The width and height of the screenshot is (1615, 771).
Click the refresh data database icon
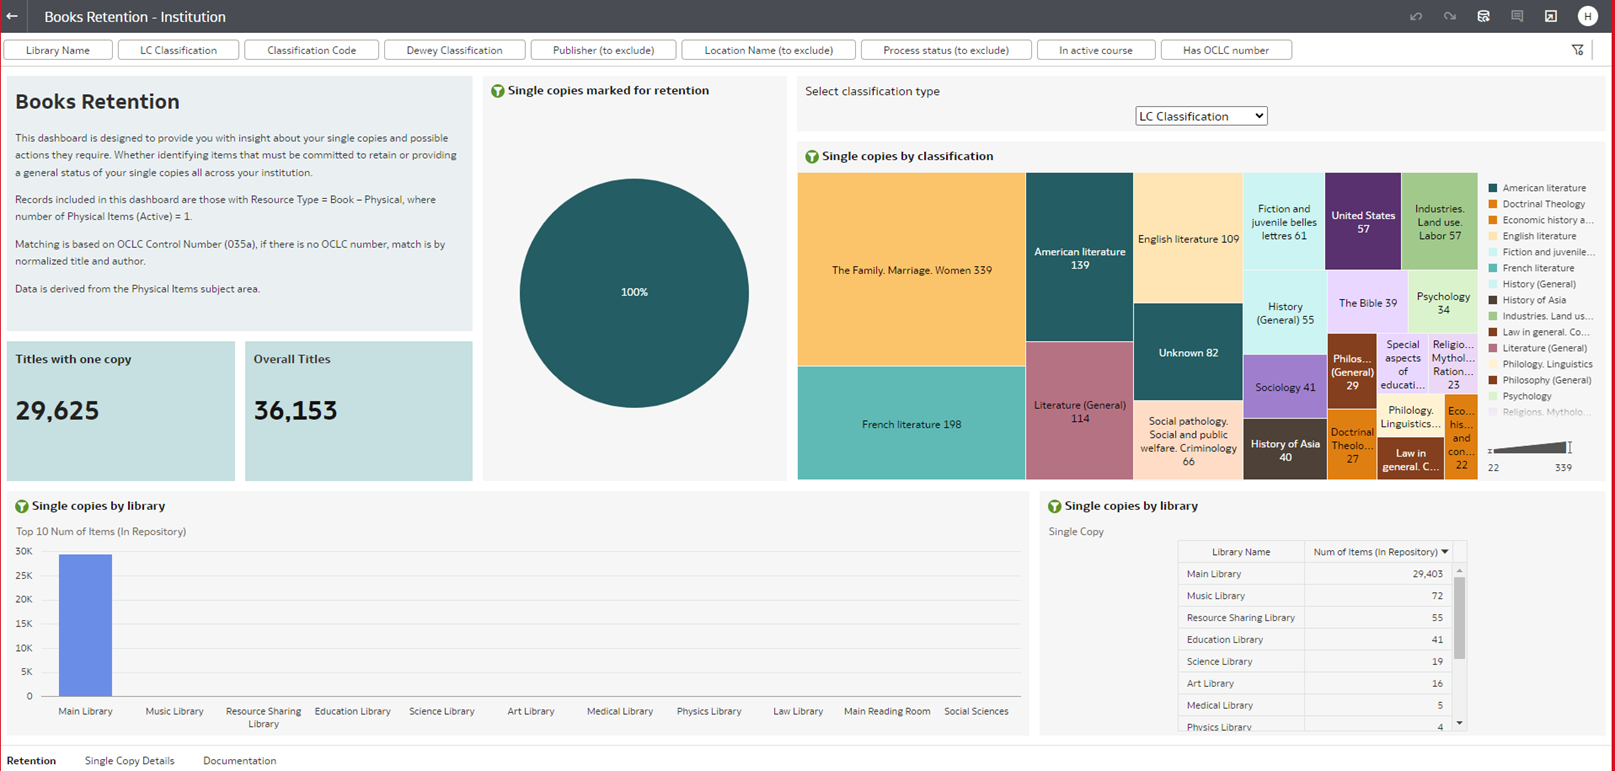(x=1483, y=17)
